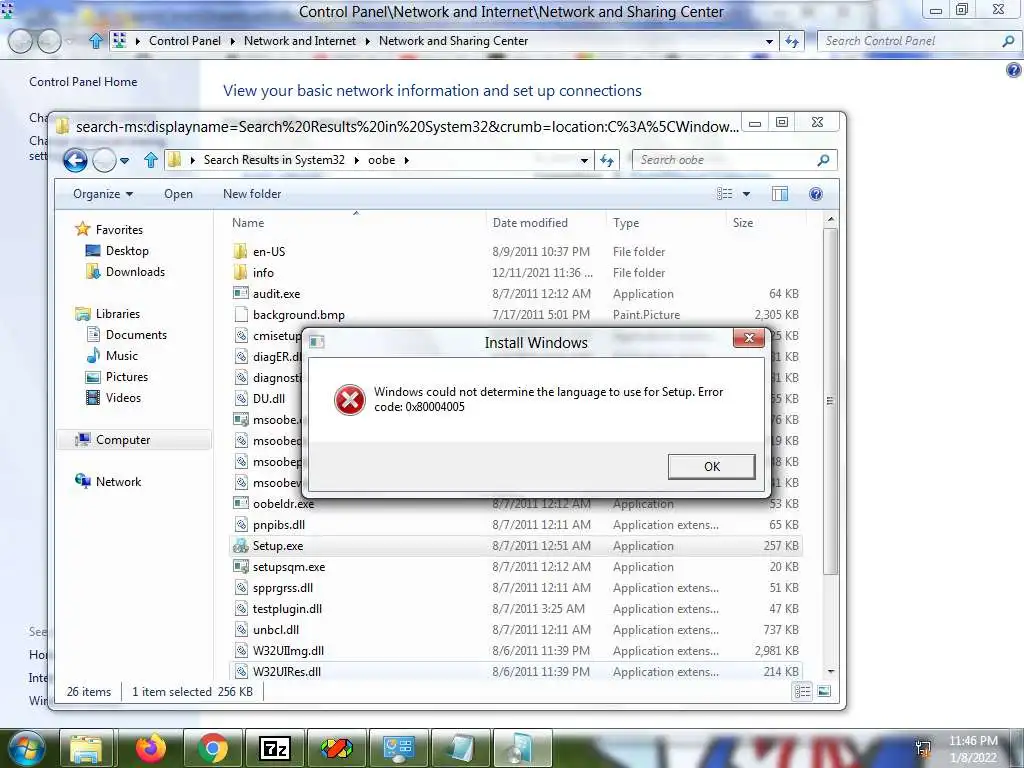Open Documents library
The width and height of the screenshot is (1024, 768).
(136, 335)
